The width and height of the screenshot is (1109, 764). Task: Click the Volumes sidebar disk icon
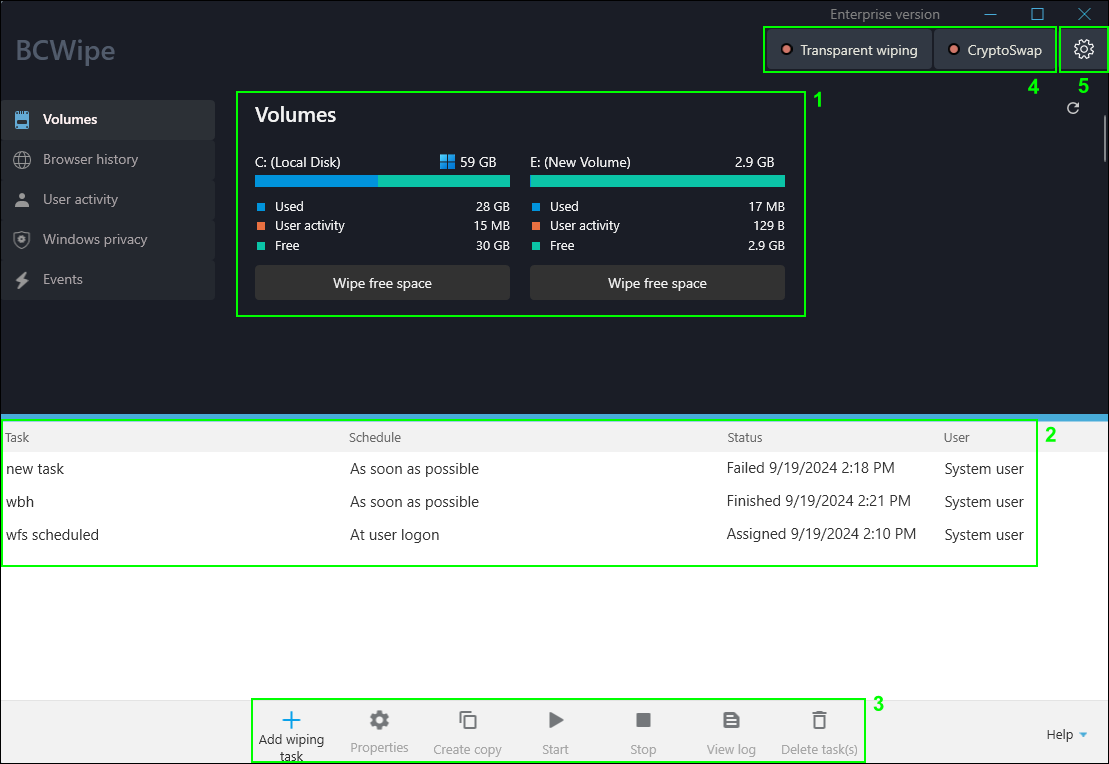pyautogui.click(x=22, y=120)
